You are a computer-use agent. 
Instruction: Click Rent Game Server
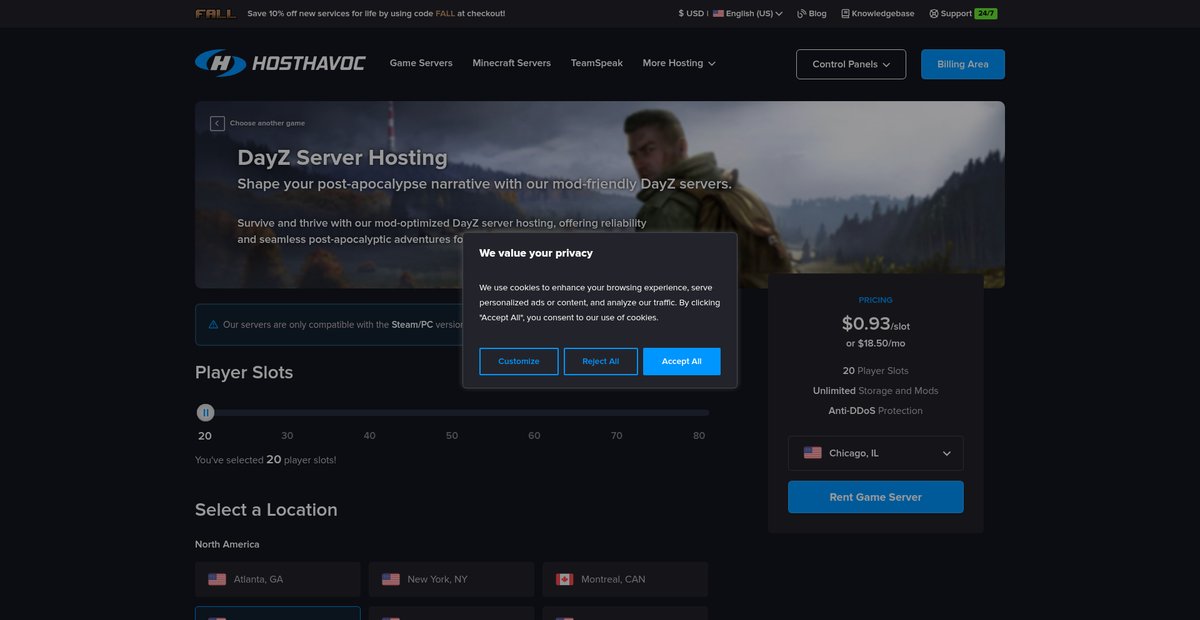tap(876, 497)
